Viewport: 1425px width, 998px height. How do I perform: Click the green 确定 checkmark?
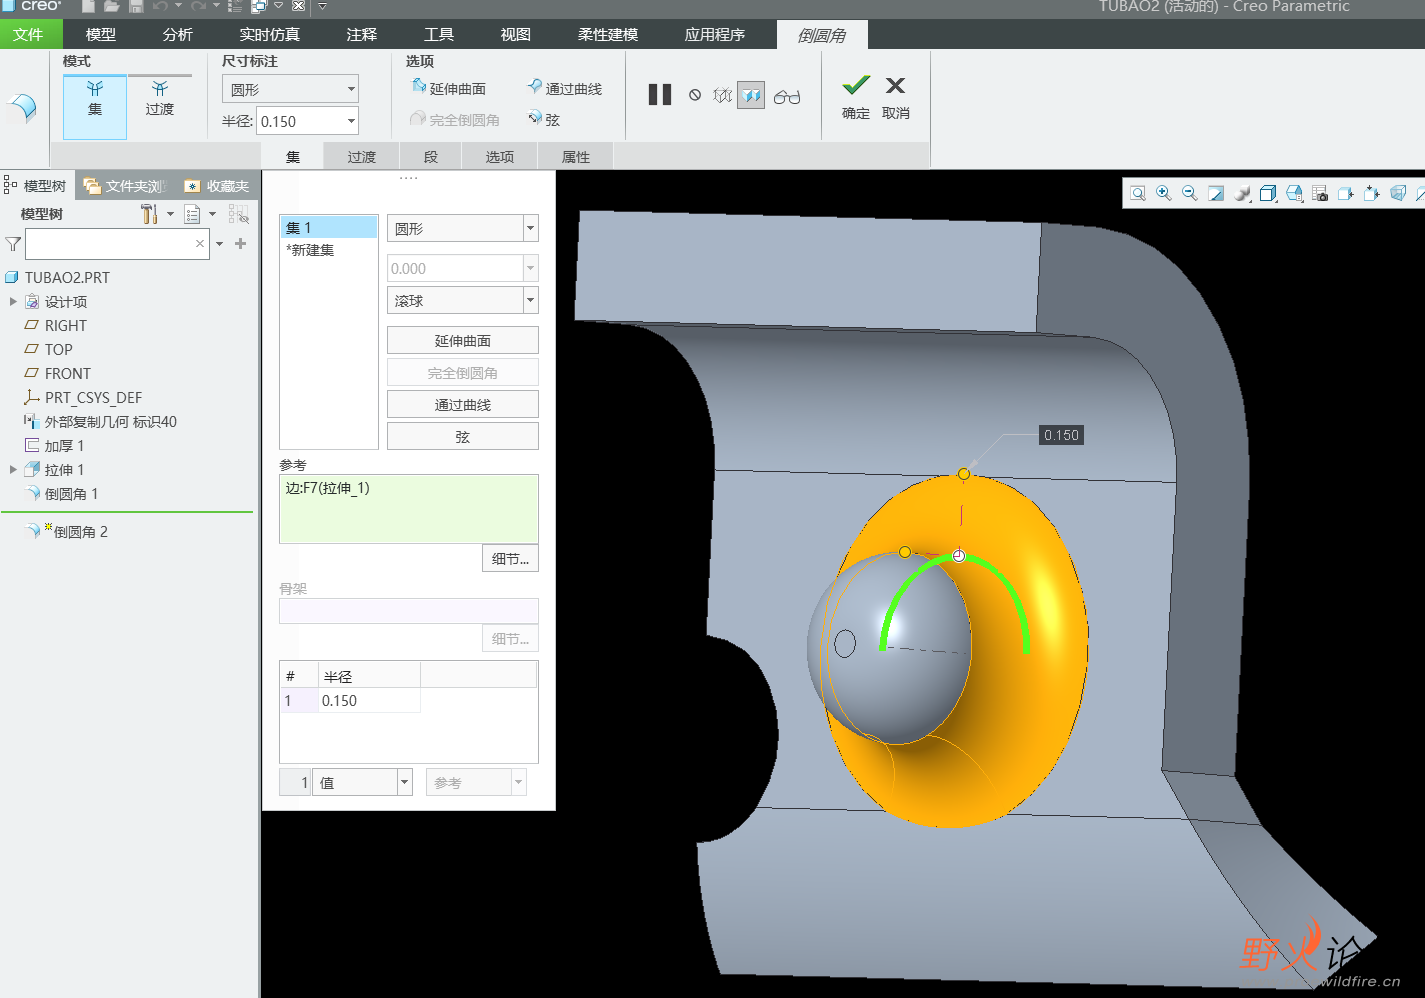tap(856, 97)
